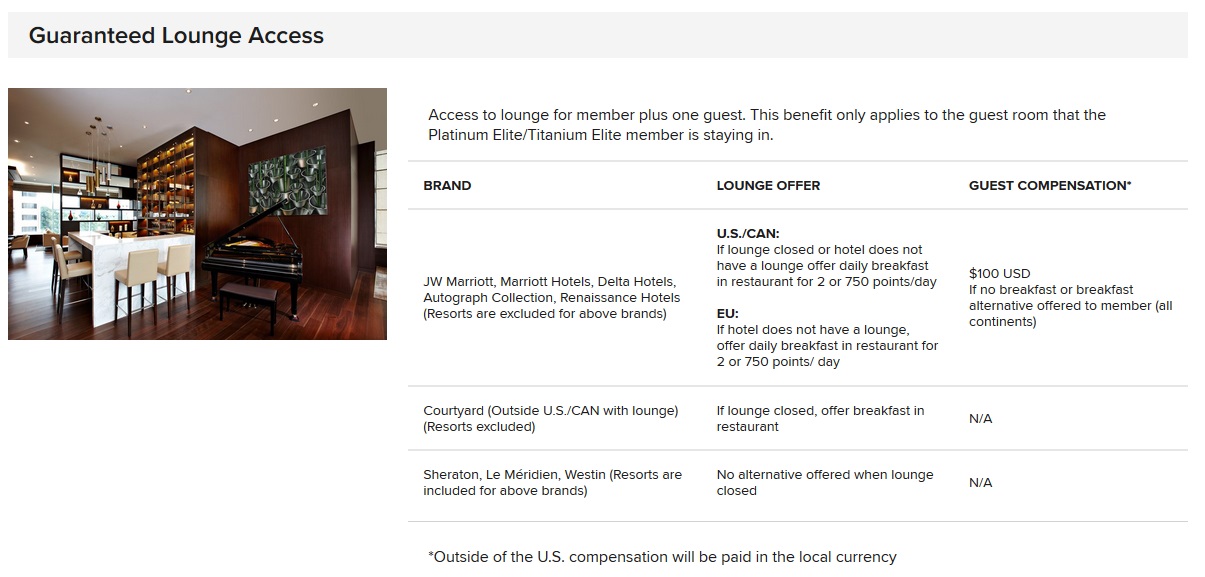Click the JW Marriott brands cell
The width and height of the screenshot is (1205, 577).
pos(551,297)
